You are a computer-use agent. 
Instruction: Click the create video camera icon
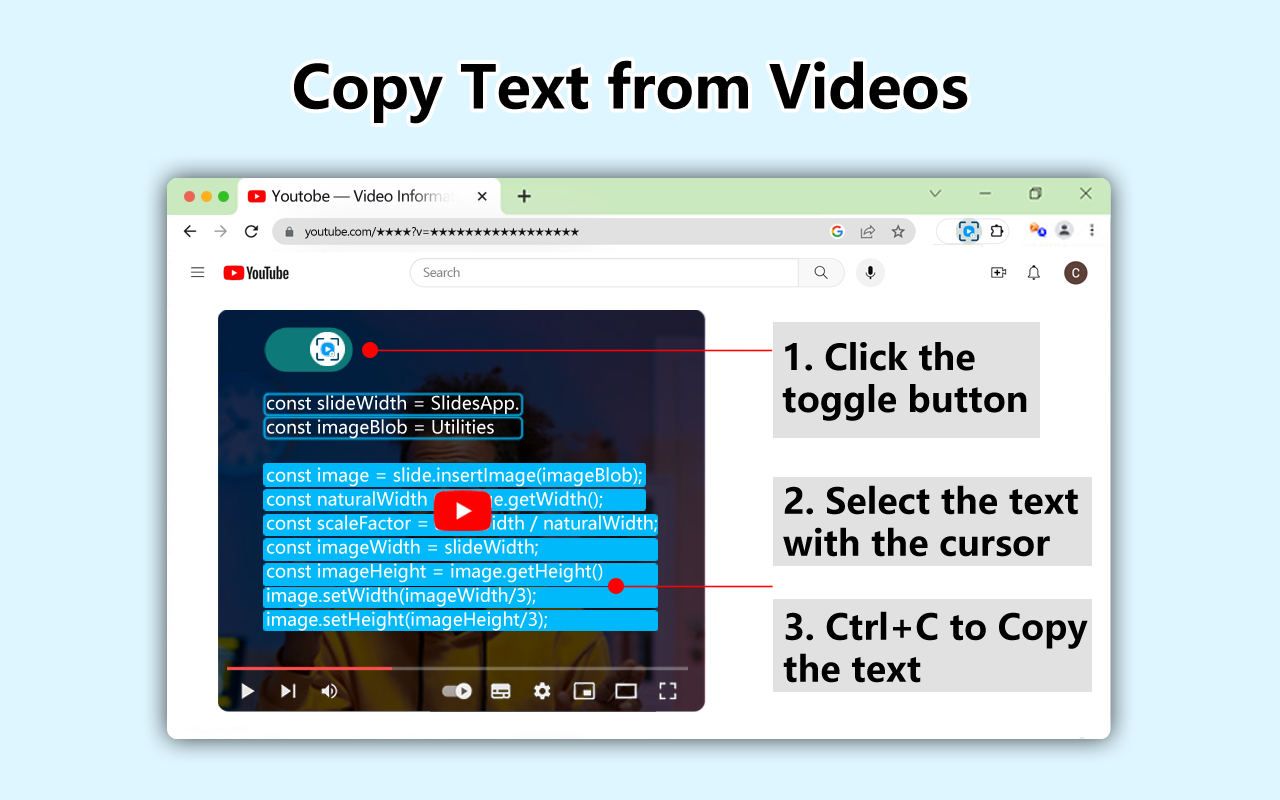[x=998, y=273]
